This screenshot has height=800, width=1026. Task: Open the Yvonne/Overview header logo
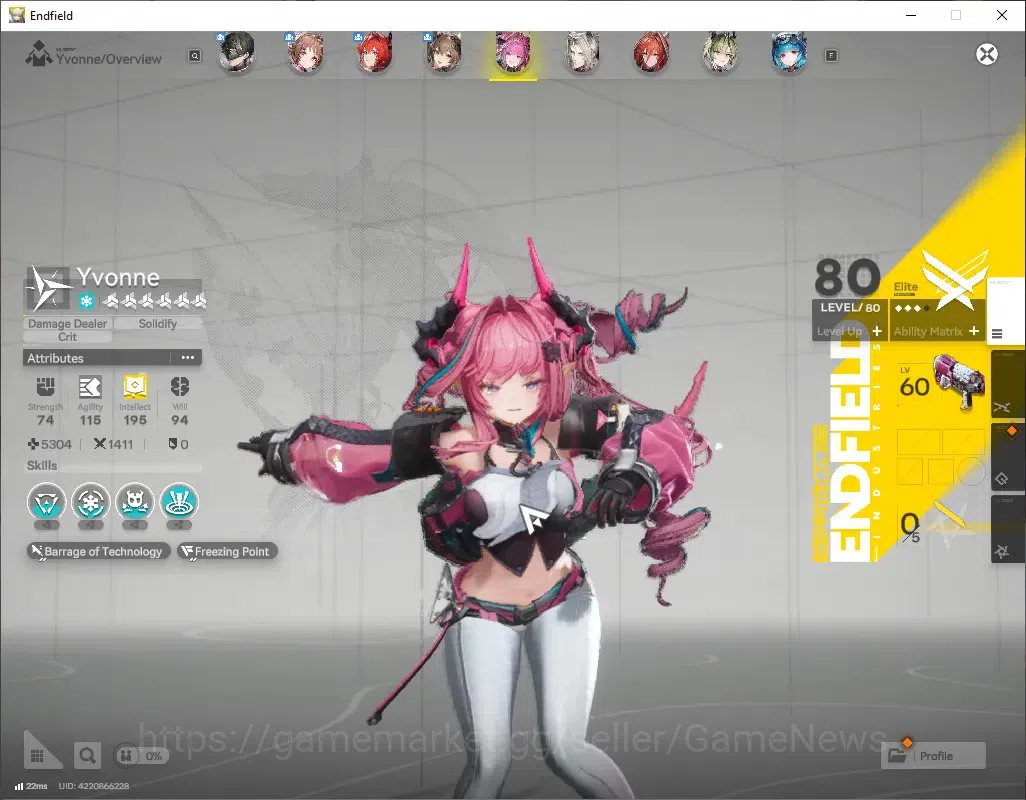click(x=38, y=54)
